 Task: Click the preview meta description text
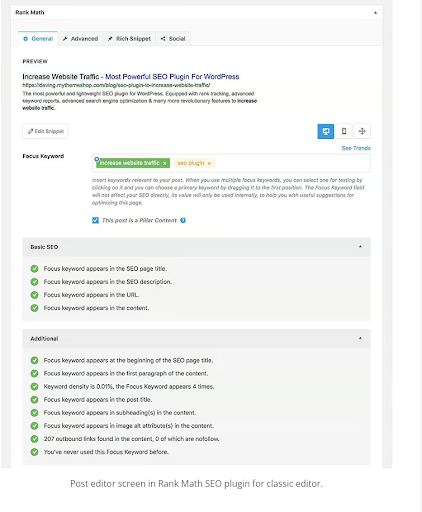140,101
